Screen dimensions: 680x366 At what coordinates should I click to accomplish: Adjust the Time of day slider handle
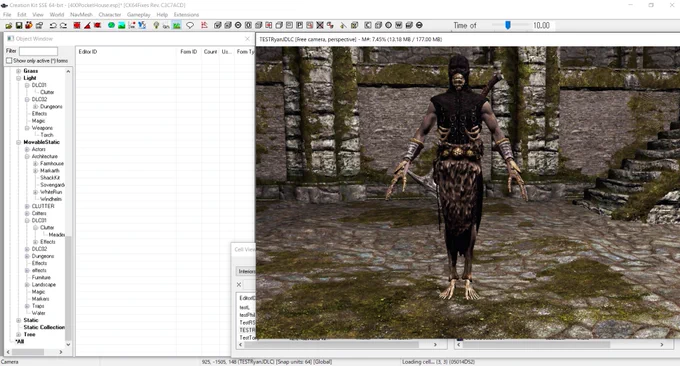[x=507, y=26]
